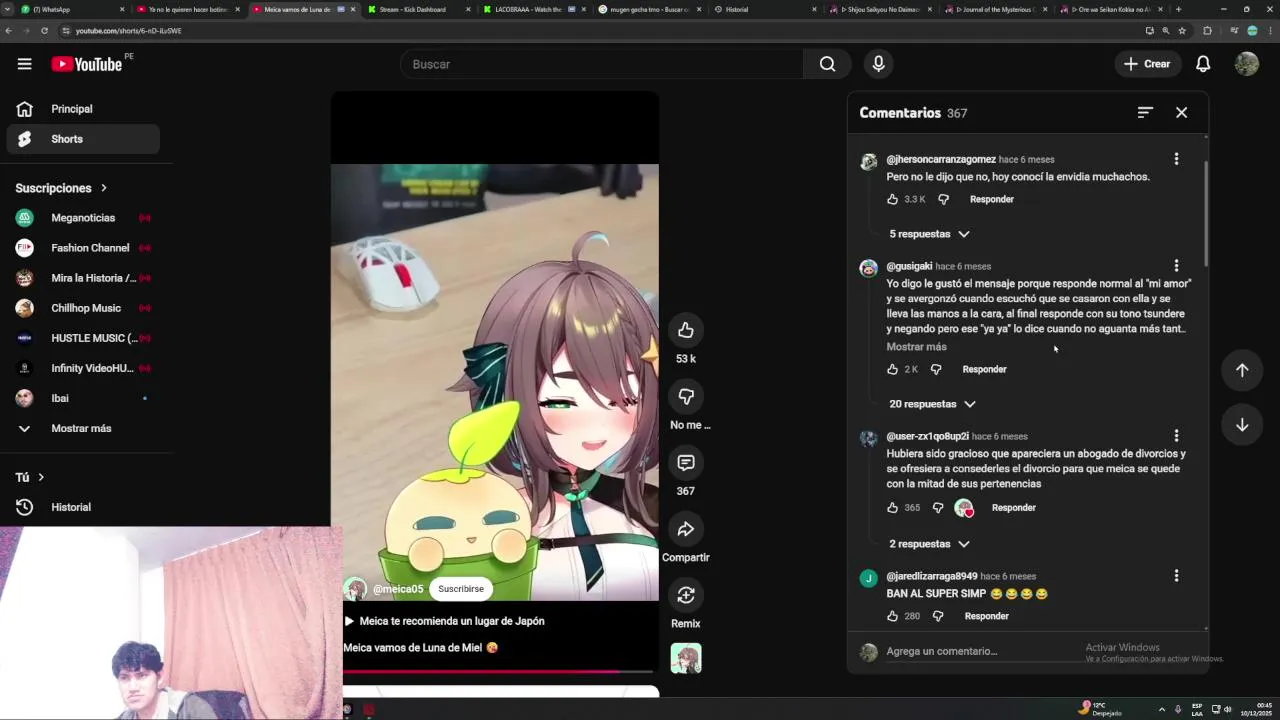Open comments via the 367 comment icon
The height and width of the screenshot is (720, 1280).
pos(686,463)
